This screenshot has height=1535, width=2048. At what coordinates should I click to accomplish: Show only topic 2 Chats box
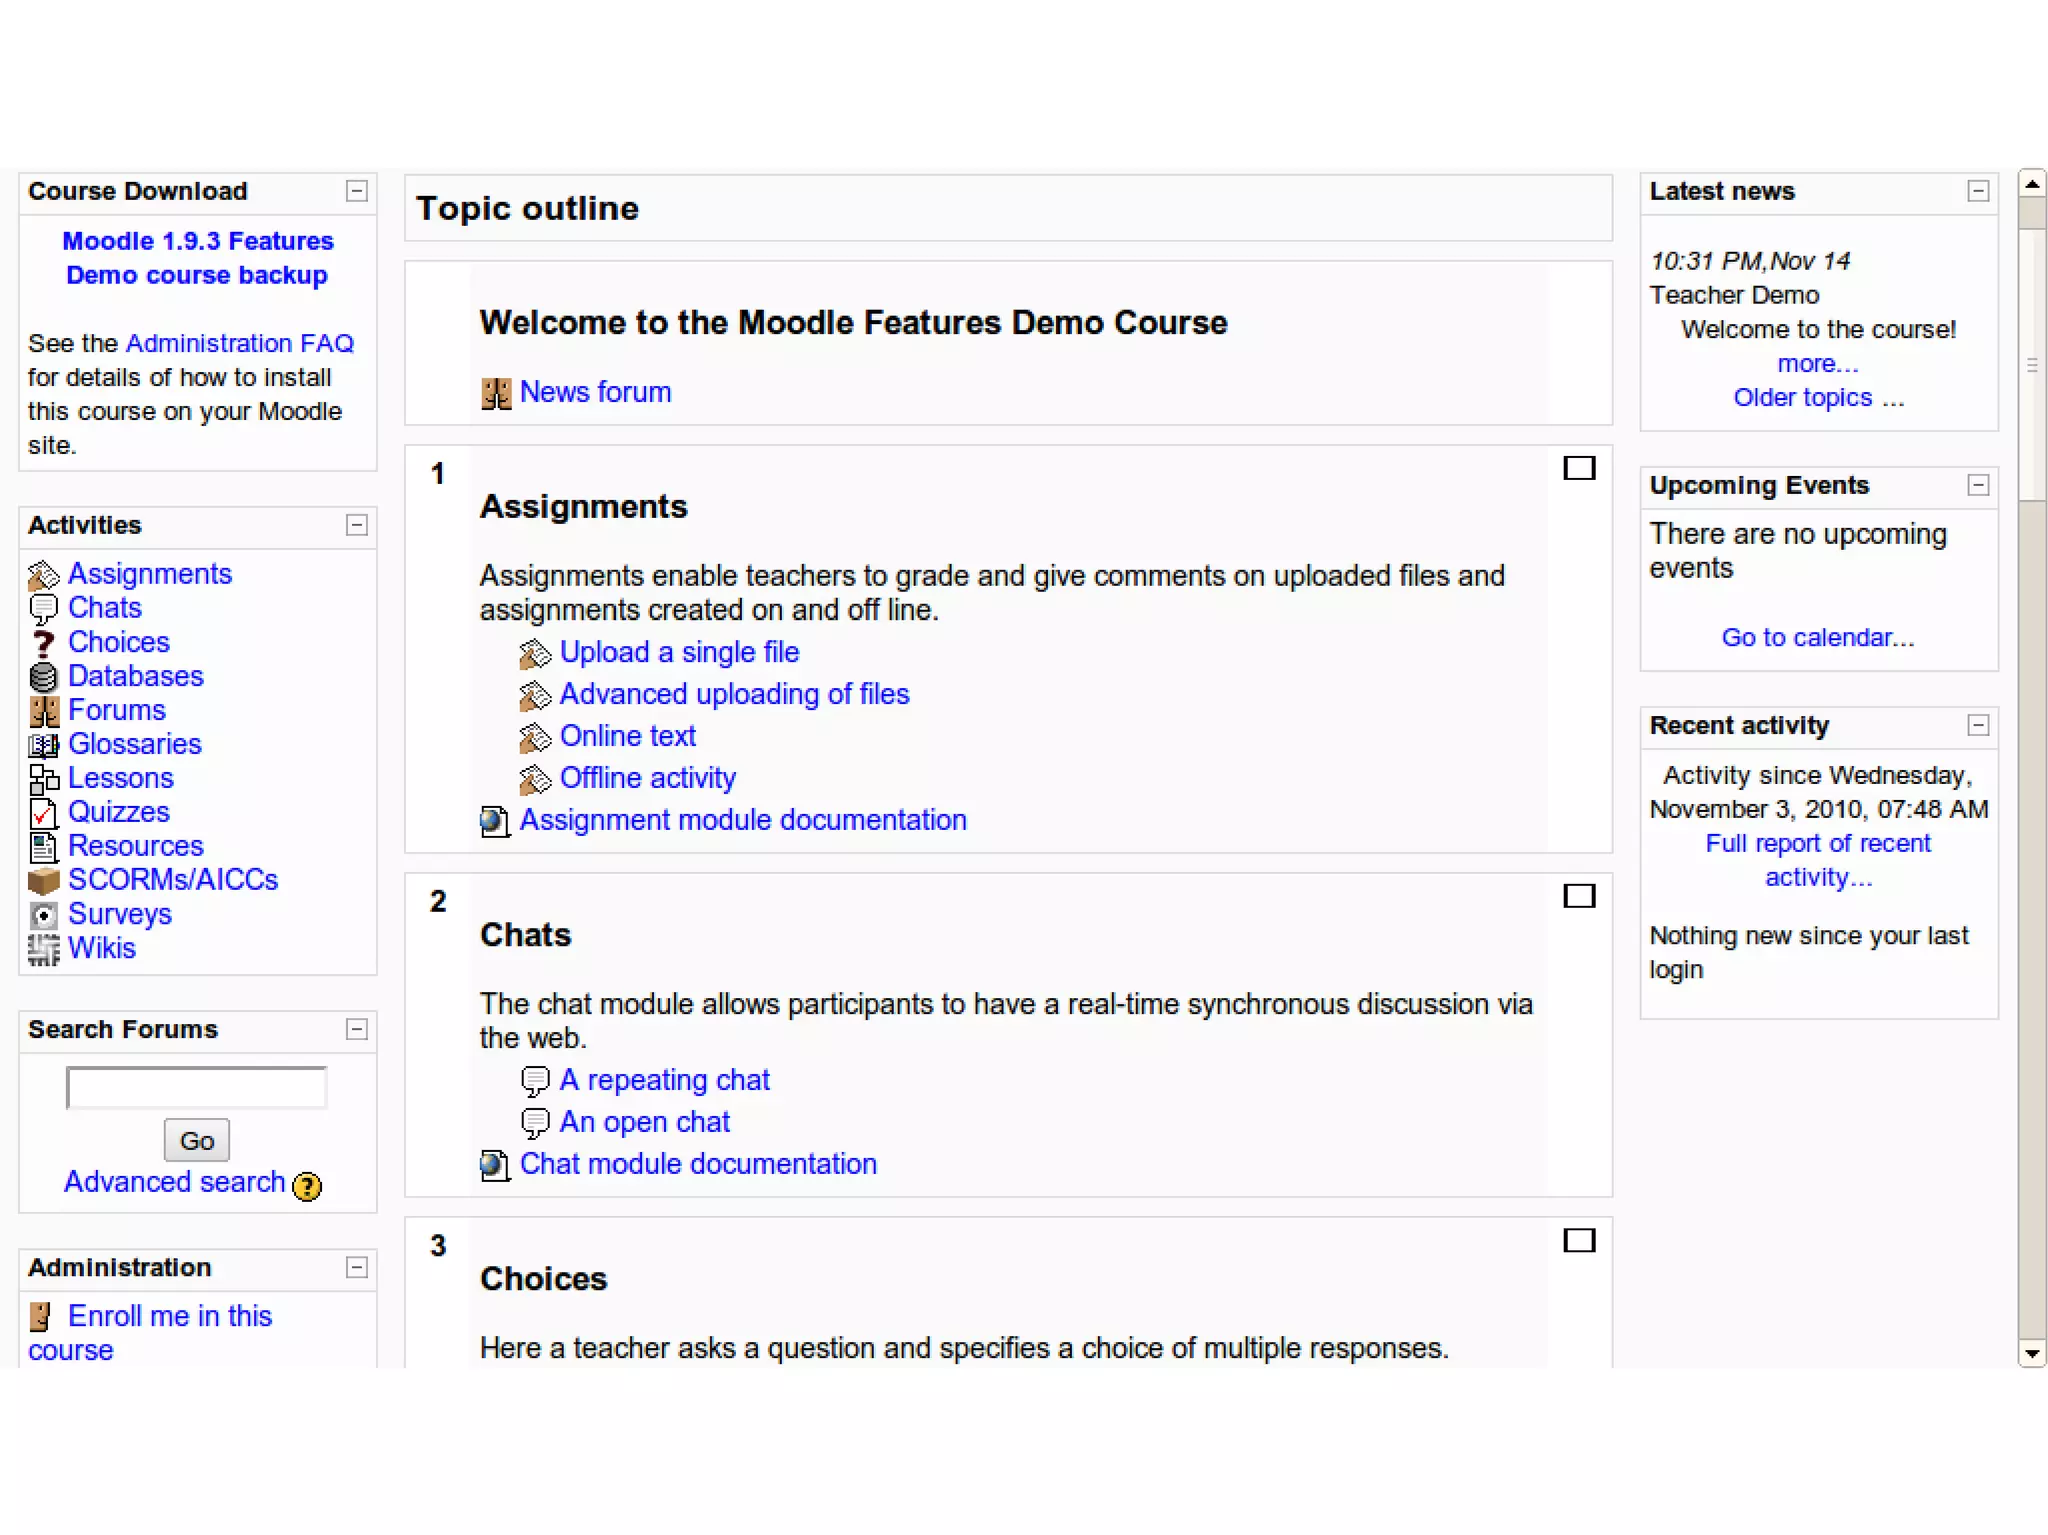pos(1579,896)
